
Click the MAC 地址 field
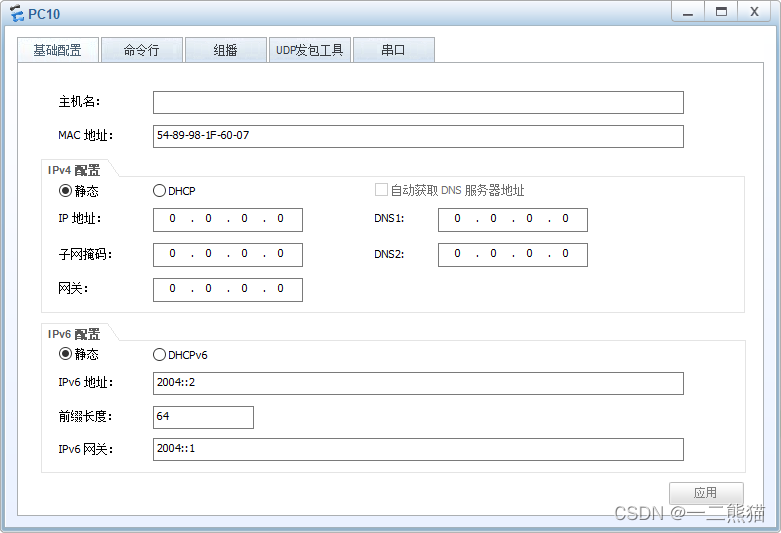coord(418,136)
